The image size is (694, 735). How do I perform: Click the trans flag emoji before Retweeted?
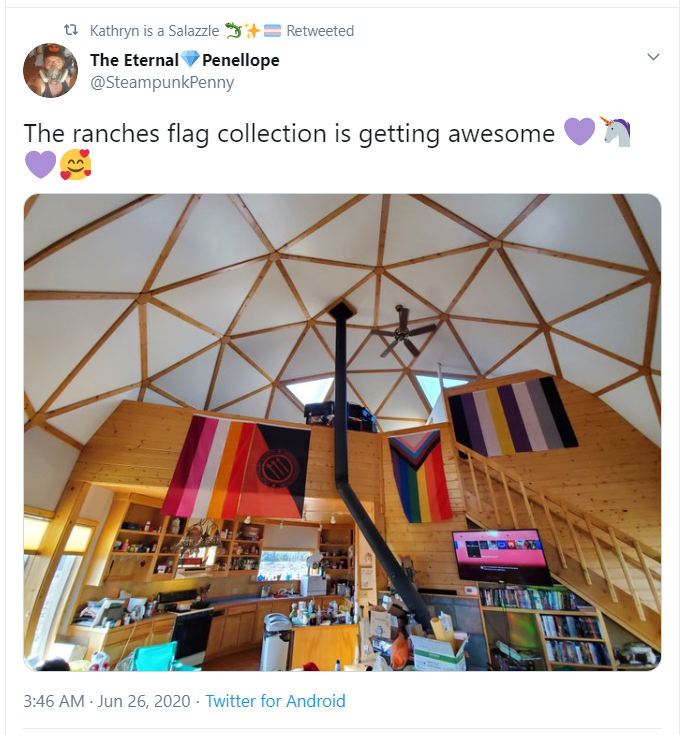tap(273, 31)
